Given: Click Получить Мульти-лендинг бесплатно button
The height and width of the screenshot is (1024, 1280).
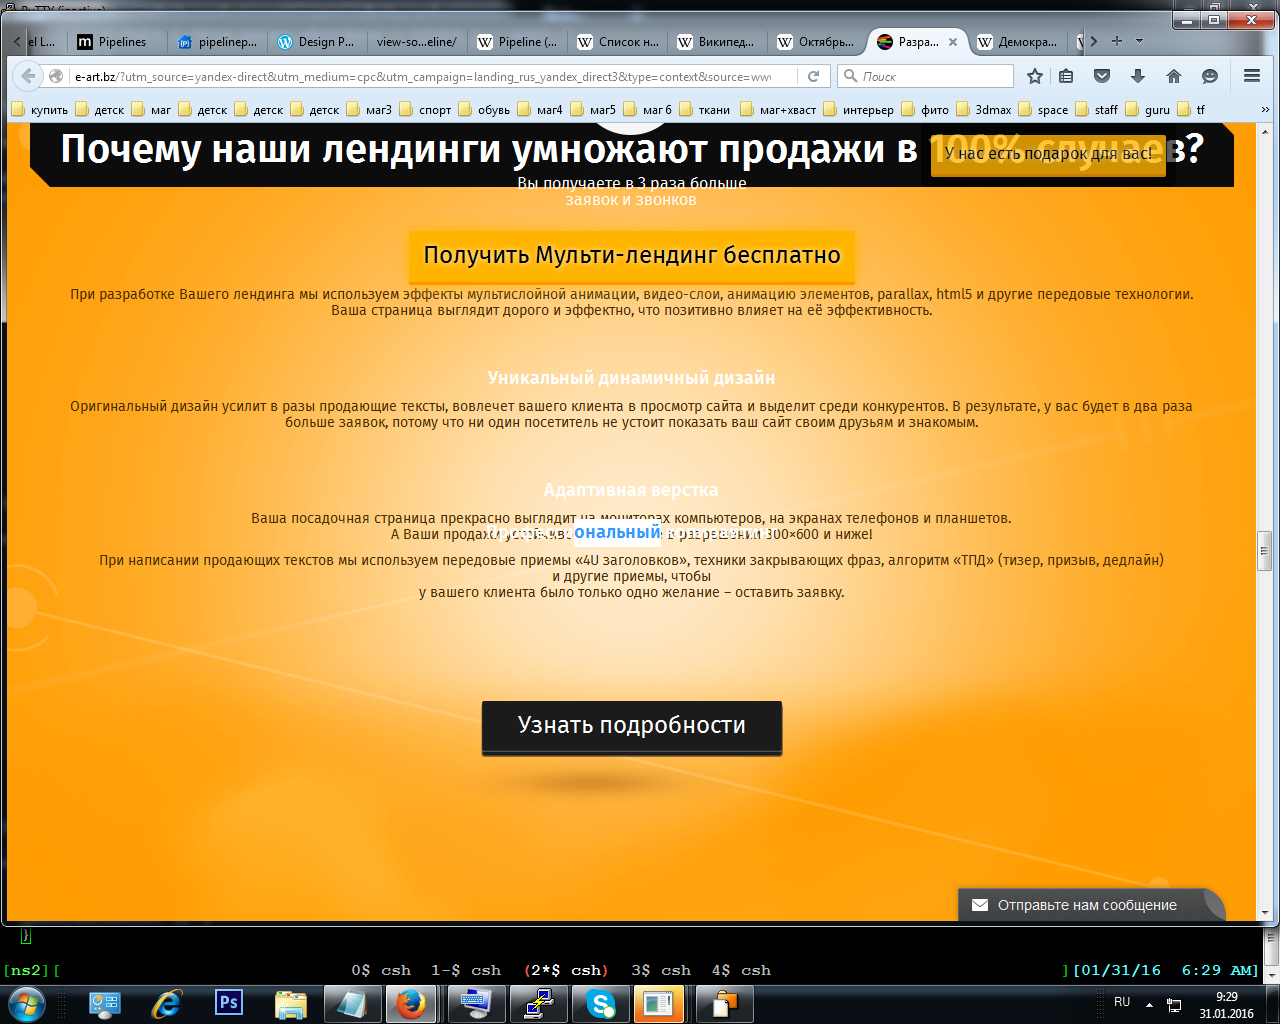Looking at the screenshot, I should click(632, 255).
